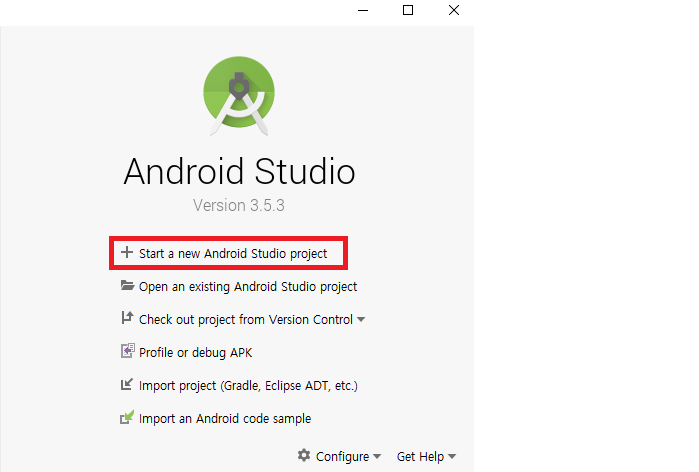Click the Android Studio title text
The width and height of the screenshot is (699, 472).
[x=239, y=171]
